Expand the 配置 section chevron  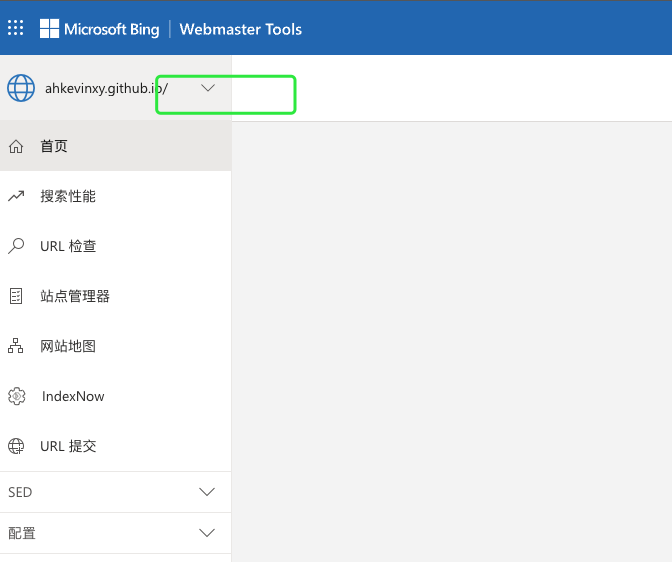(207, 533)
